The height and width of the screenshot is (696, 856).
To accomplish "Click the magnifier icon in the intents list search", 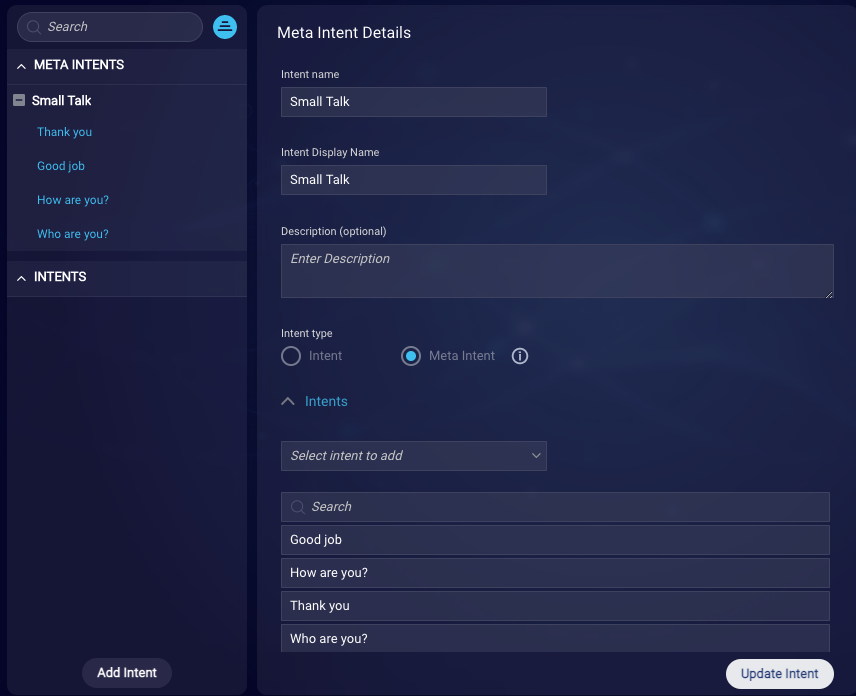I will tap(298, 507).
